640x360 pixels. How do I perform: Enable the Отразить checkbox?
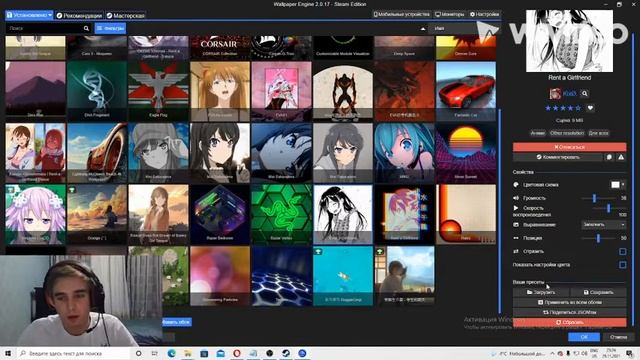point(622,251)
